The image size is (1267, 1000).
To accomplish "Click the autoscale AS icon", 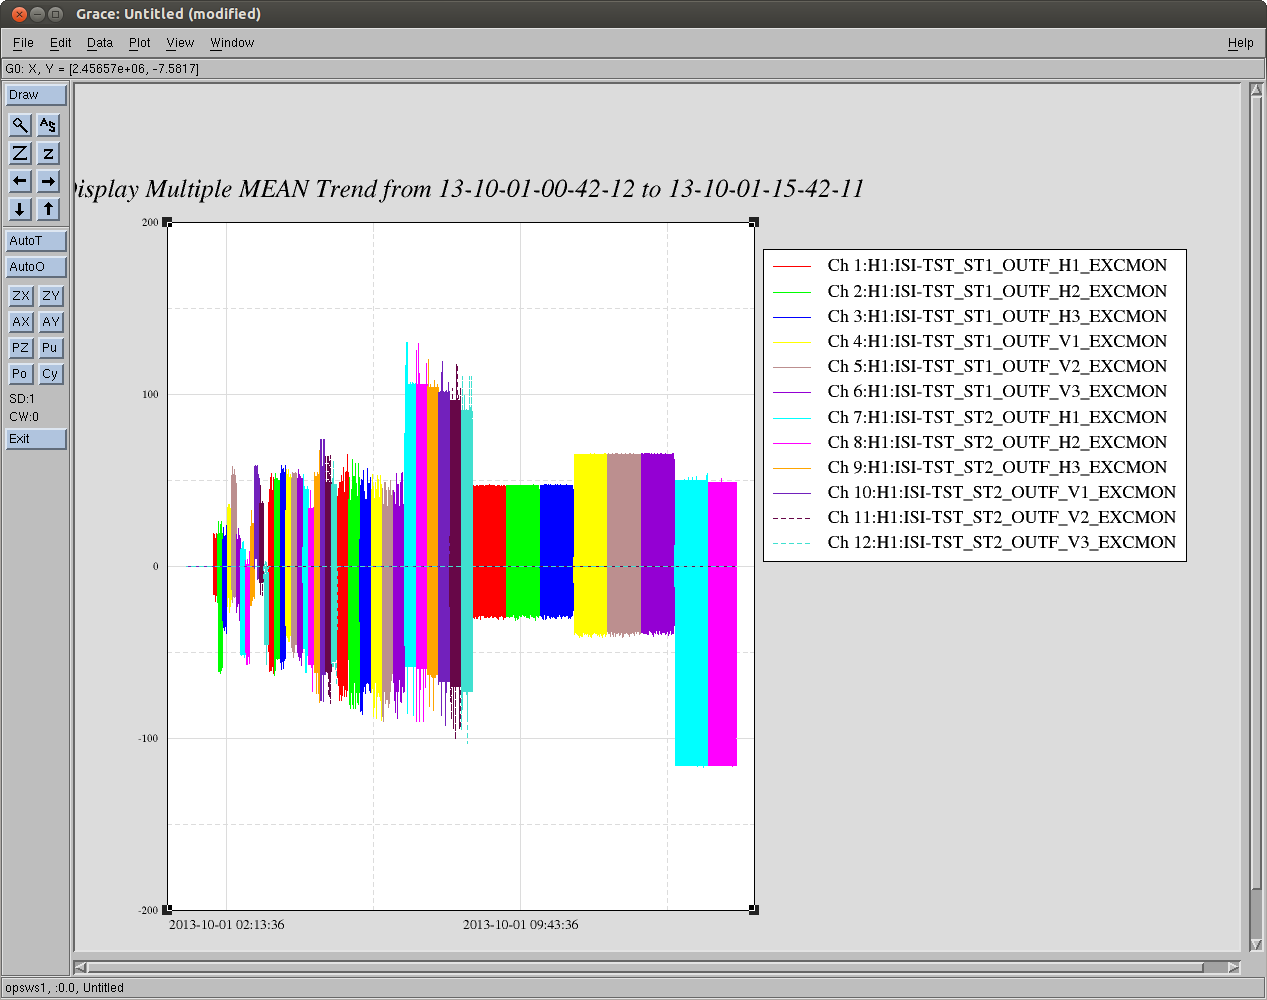I will [x=48, y=125].
